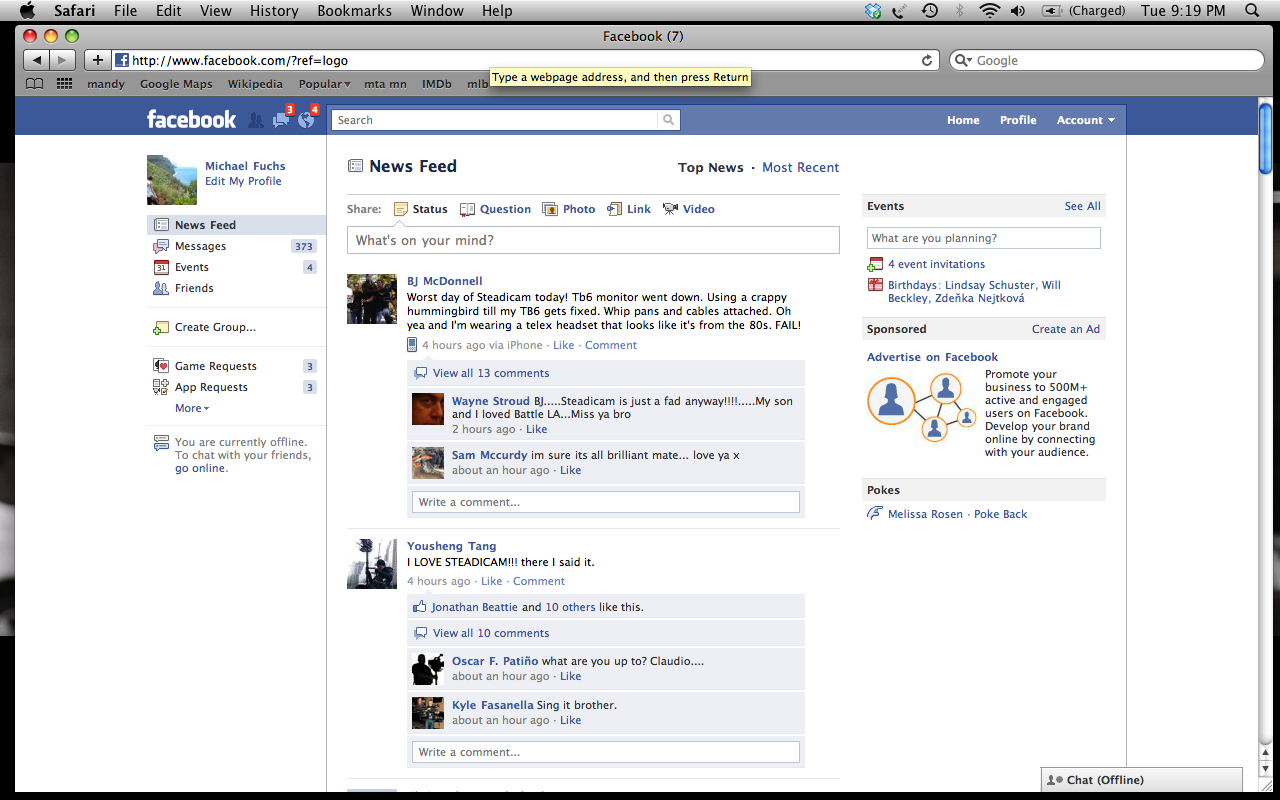Click the Events calendar sidebar icon
Image resolution: width=1280 pixels, height=800 pixels.
pyautogui.click(x=161, y=267)
